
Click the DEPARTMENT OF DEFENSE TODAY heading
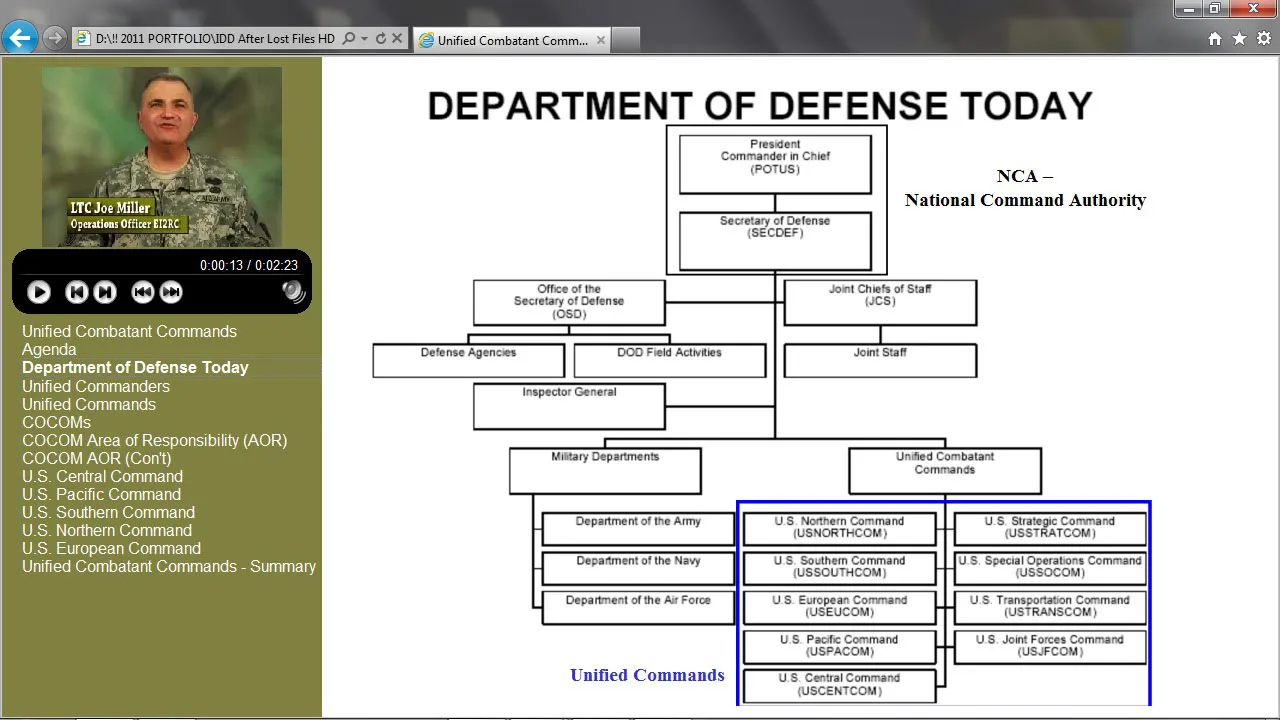point(760,106)
